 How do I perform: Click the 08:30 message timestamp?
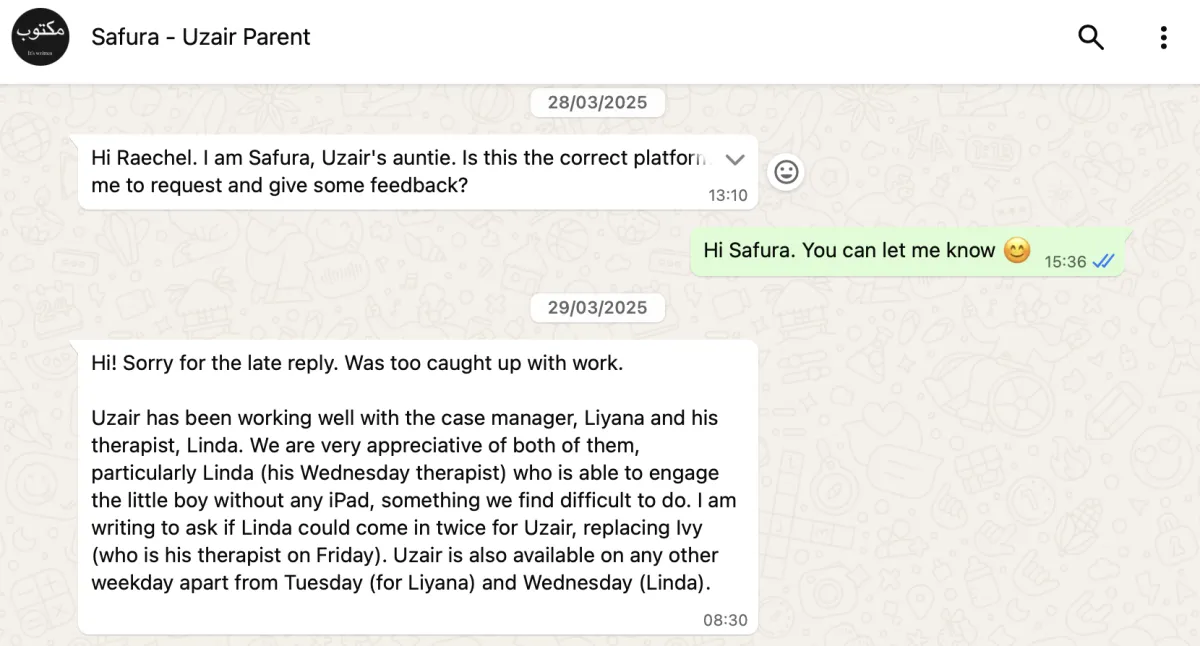tap(725, 620)
